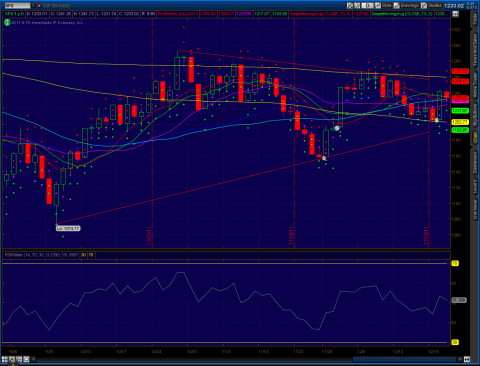Screen dimensions: 480x366
Task: Click the RSIWilder (14, 70, 30, CLOSE) study label
Action: (32, 255)
